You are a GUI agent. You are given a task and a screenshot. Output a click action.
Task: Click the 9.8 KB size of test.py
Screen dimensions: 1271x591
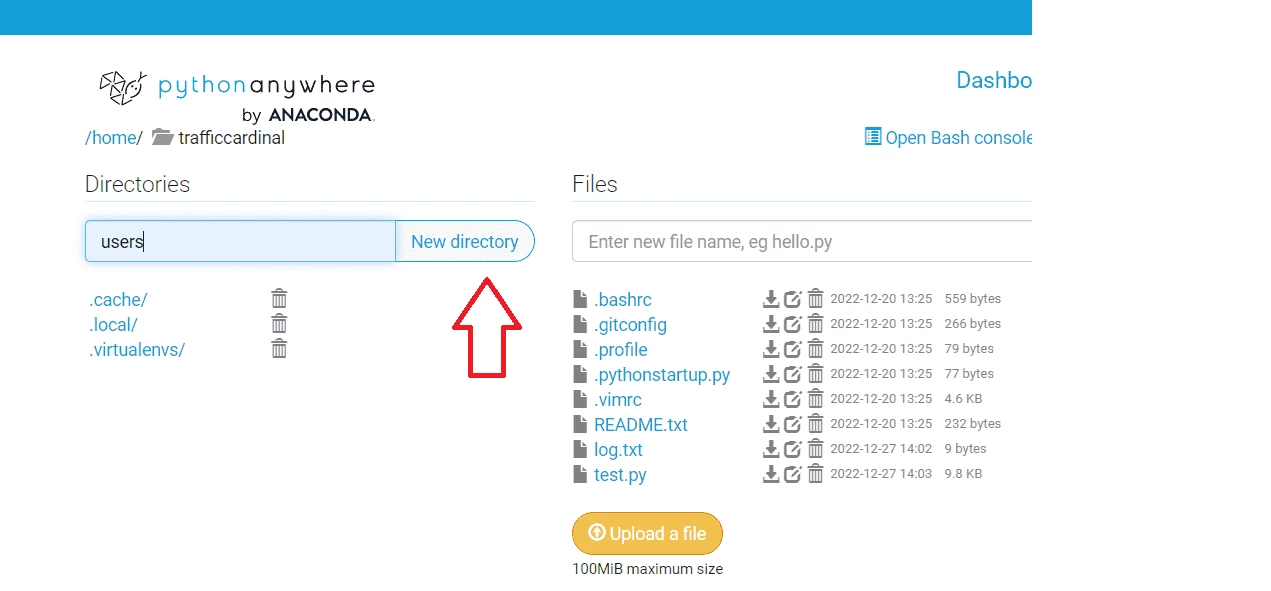coord(963,474)
